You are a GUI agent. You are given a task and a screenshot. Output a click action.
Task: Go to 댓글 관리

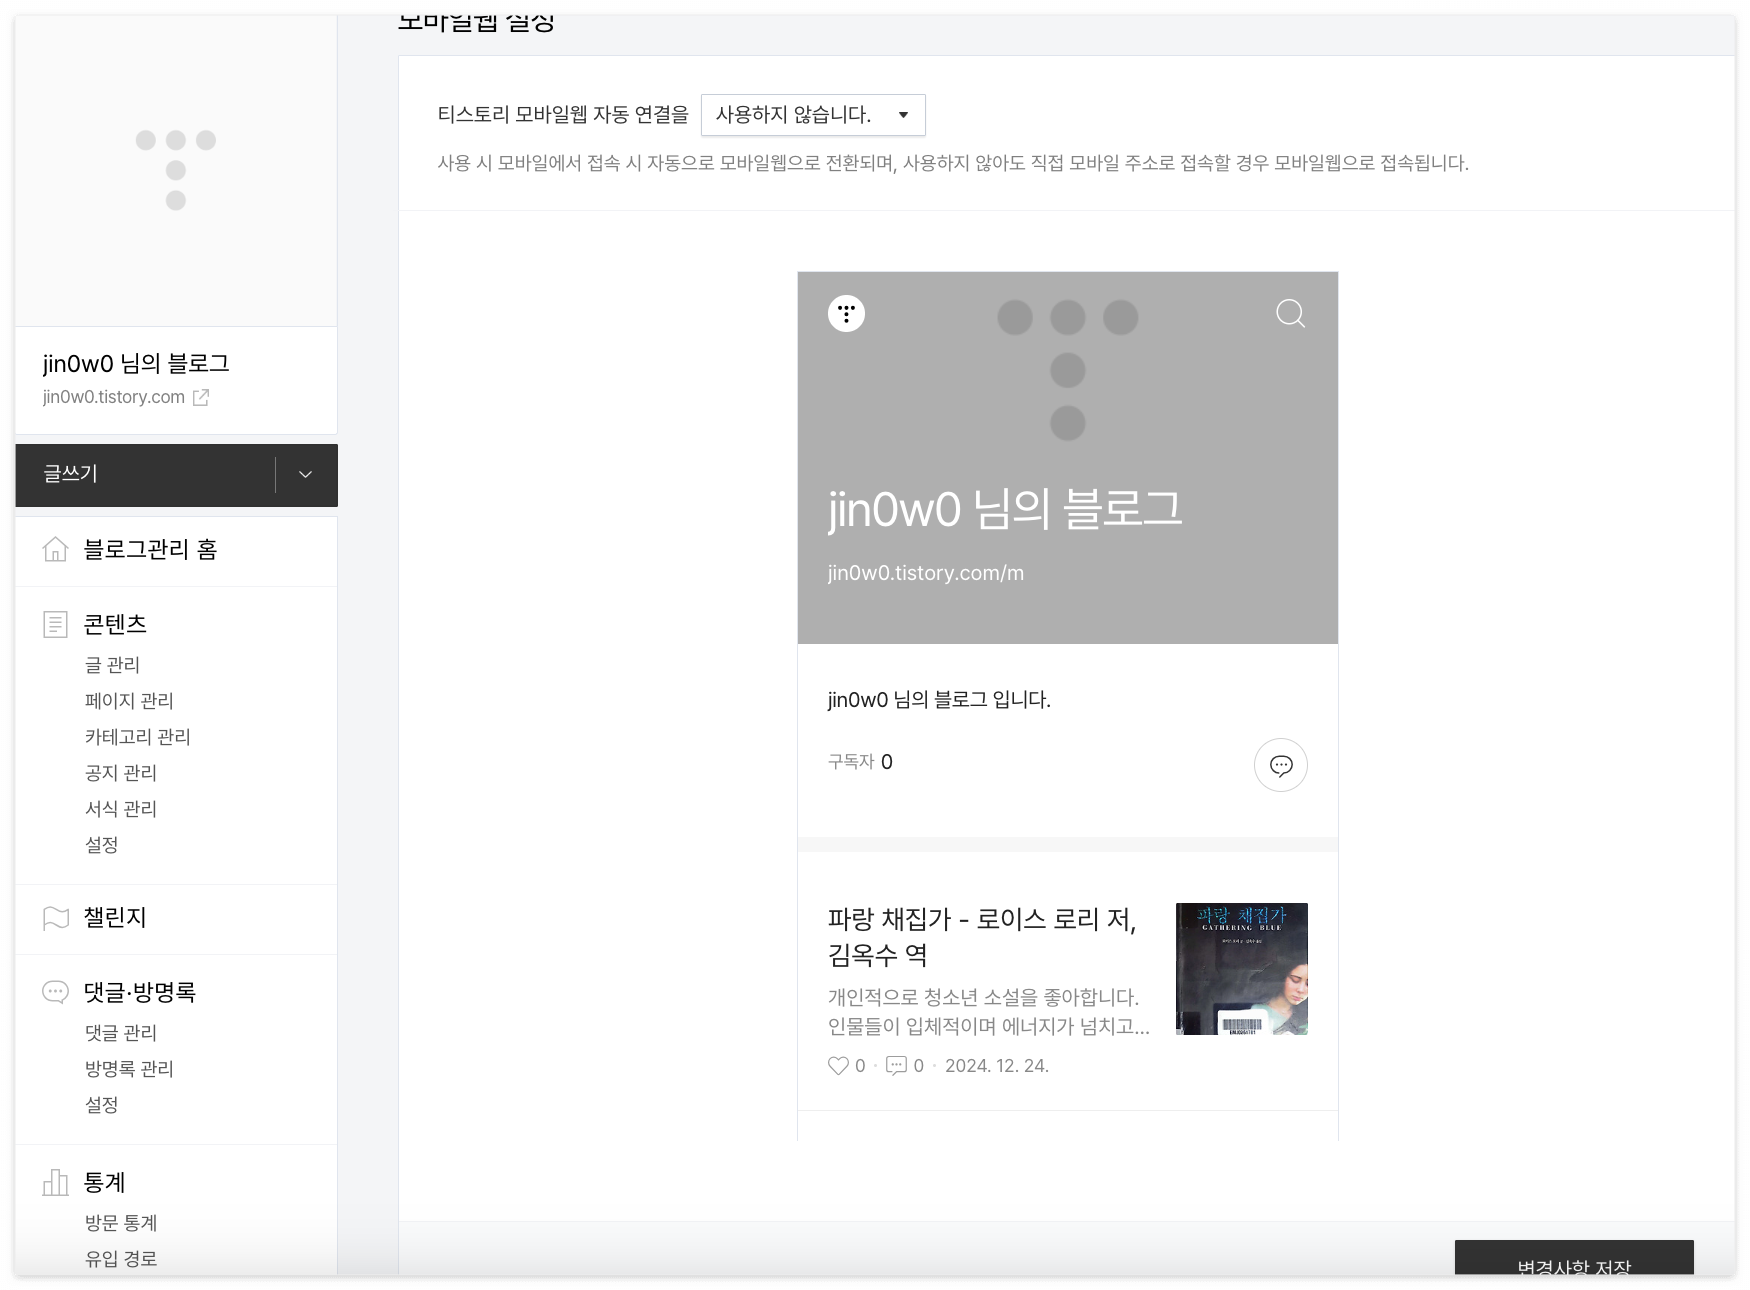coord(121,1033)
